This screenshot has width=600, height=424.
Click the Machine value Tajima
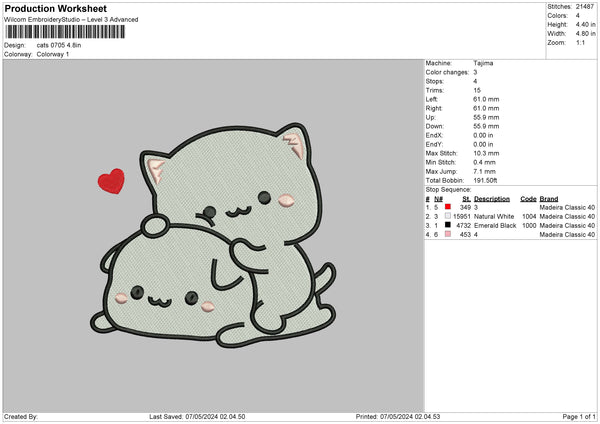pos(482,63)
